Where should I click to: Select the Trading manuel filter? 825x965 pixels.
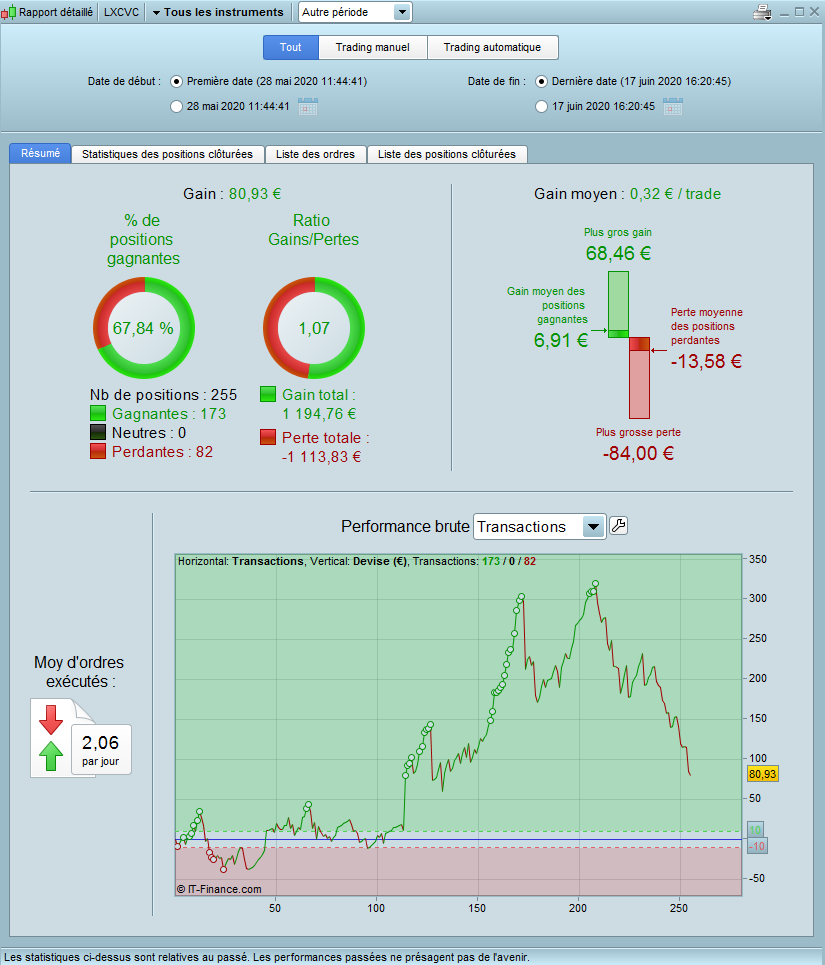pos(373,47)
